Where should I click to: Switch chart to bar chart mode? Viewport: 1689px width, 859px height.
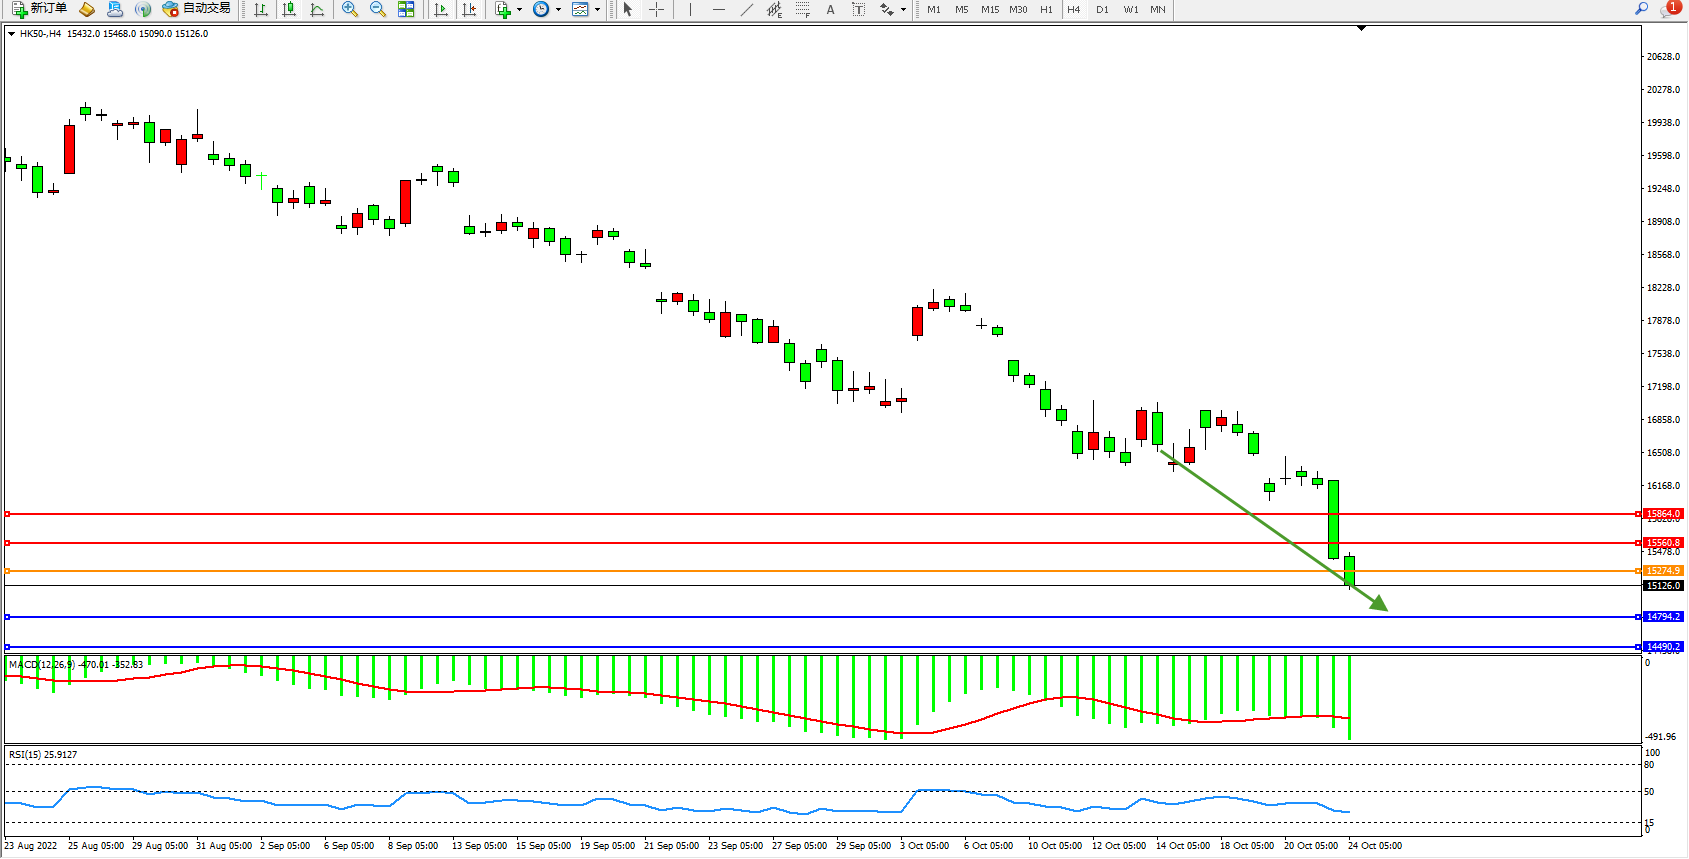(x=261, y=9)
